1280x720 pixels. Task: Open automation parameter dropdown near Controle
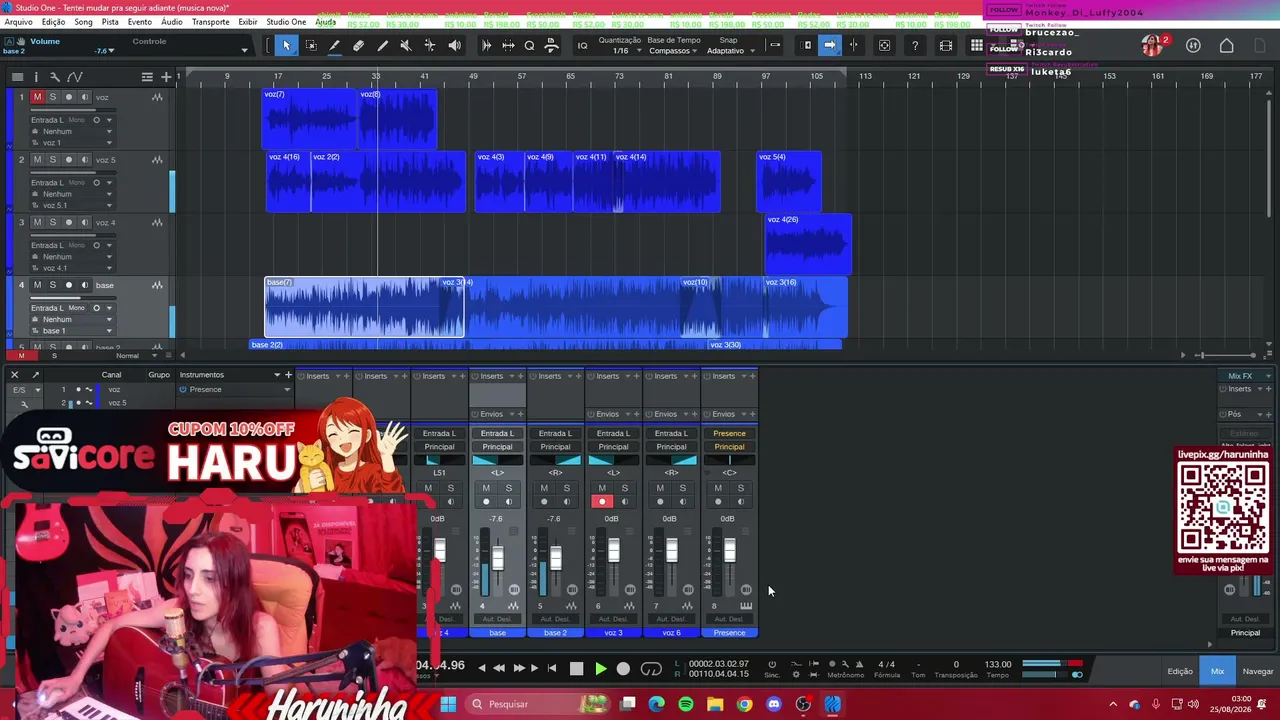click(x=244, y=50)
